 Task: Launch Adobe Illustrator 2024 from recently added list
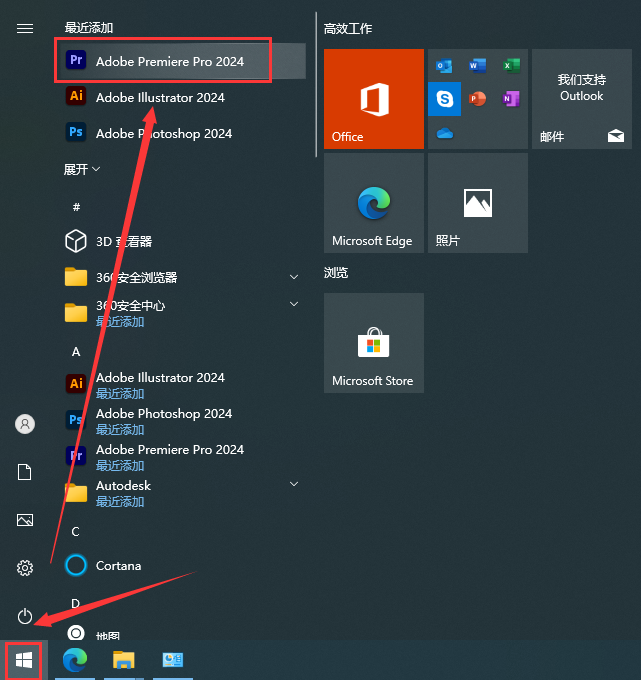click(x=181, y=97)
